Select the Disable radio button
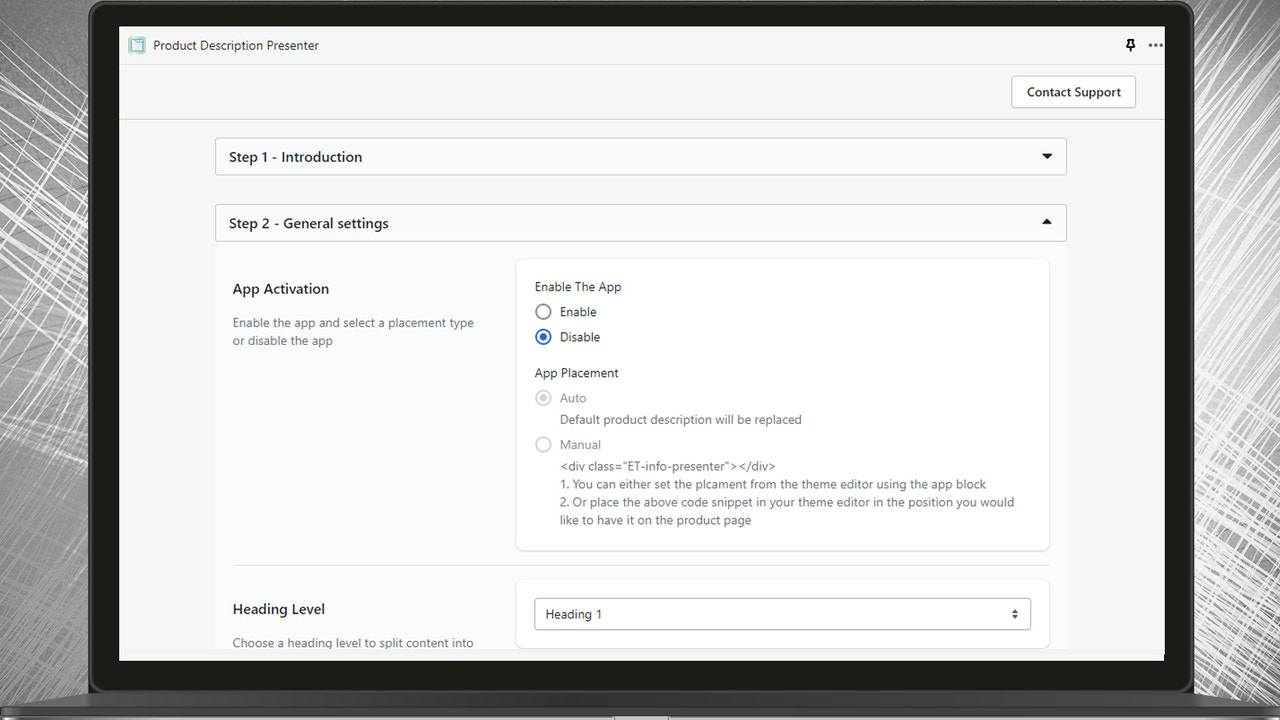The image size is (1280, 720). 543,337
